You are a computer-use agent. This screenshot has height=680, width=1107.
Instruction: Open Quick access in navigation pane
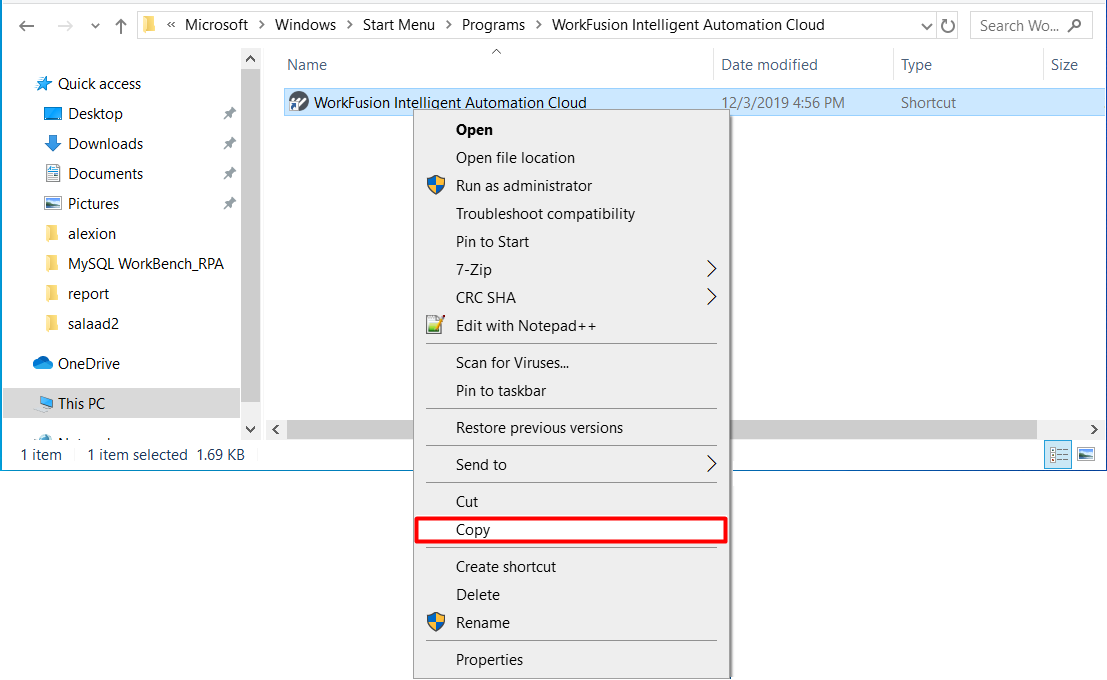pos(99,83)
